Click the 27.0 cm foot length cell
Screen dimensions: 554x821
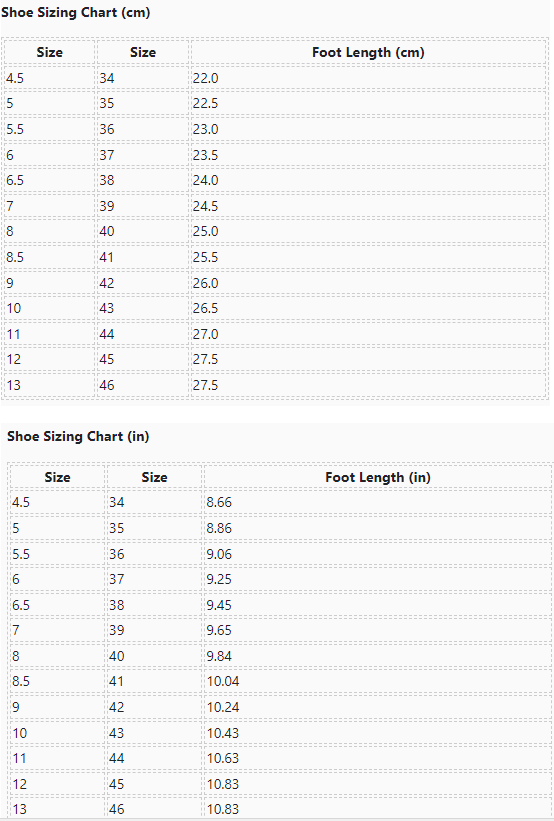tap(368, 334)
